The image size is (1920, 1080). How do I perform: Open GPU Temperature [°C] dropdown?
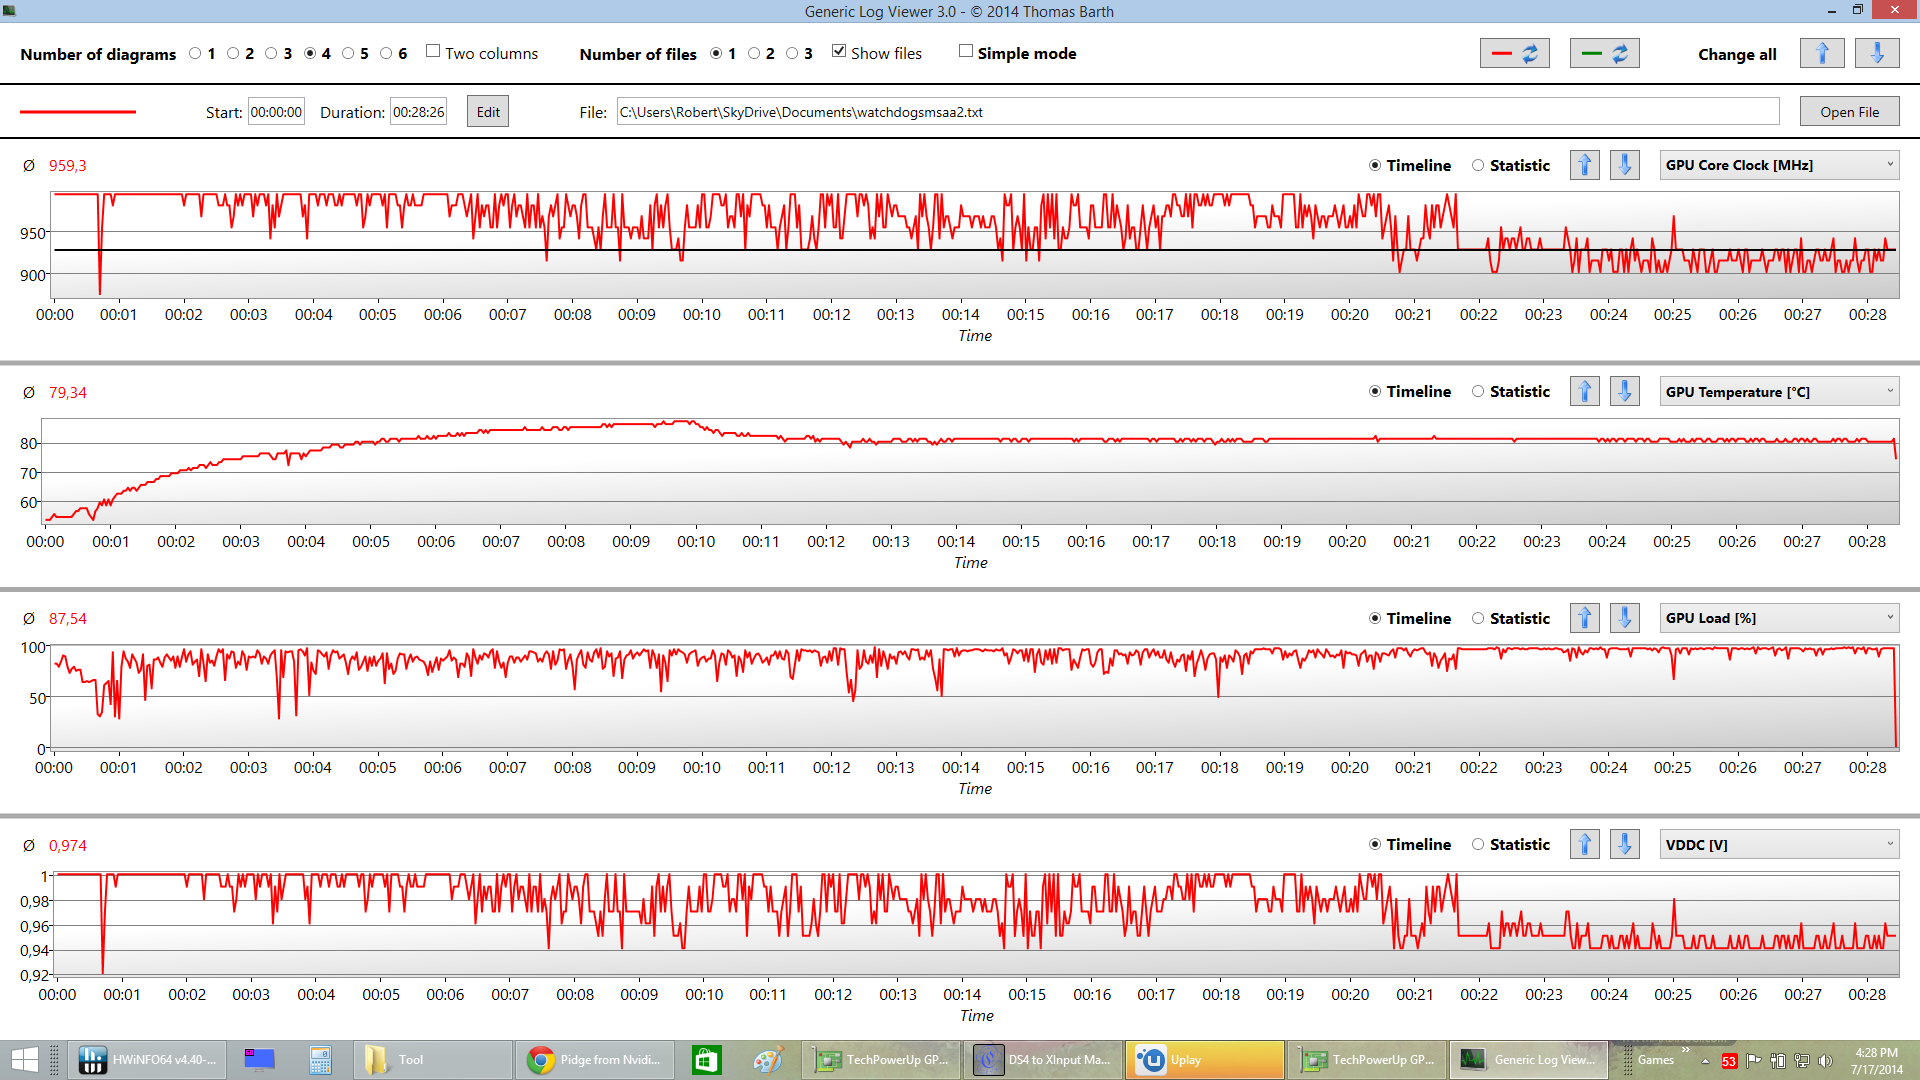[x=1779, y=392]
